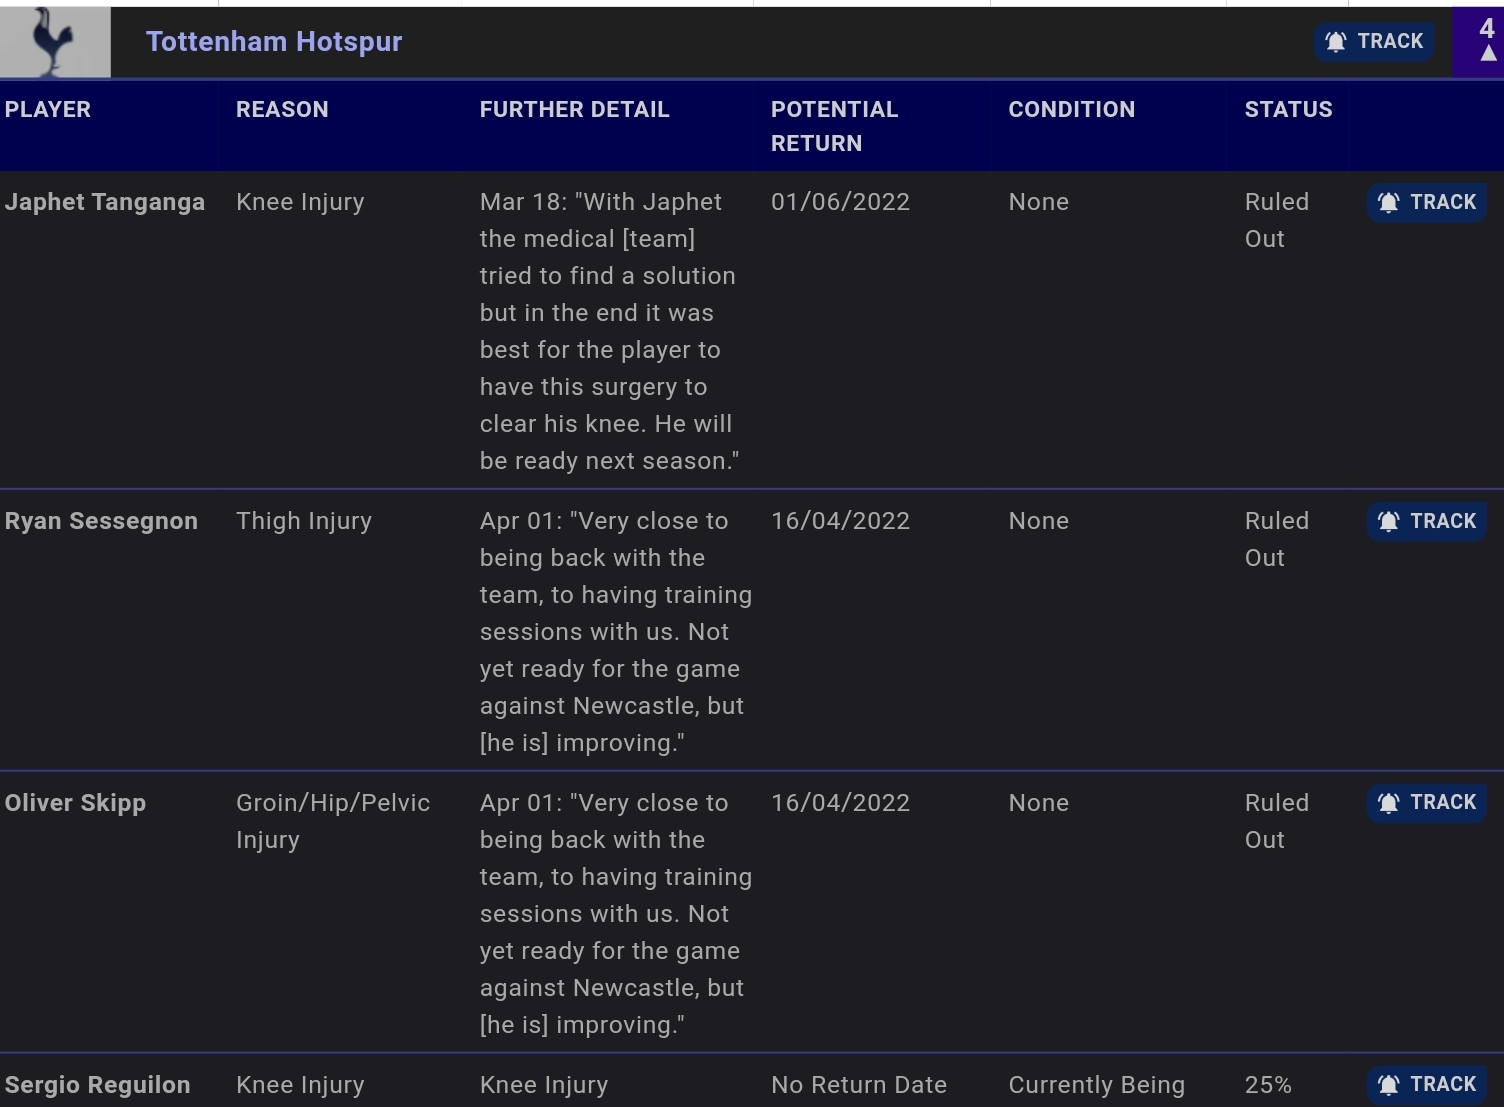Select Tanganga's Ruled Out status

pos(1276,220)
